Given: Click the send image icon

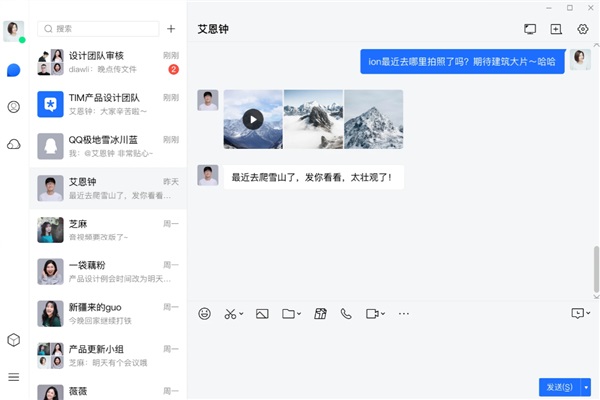Looking at the screenshot, I should click(x=262, y=313).
